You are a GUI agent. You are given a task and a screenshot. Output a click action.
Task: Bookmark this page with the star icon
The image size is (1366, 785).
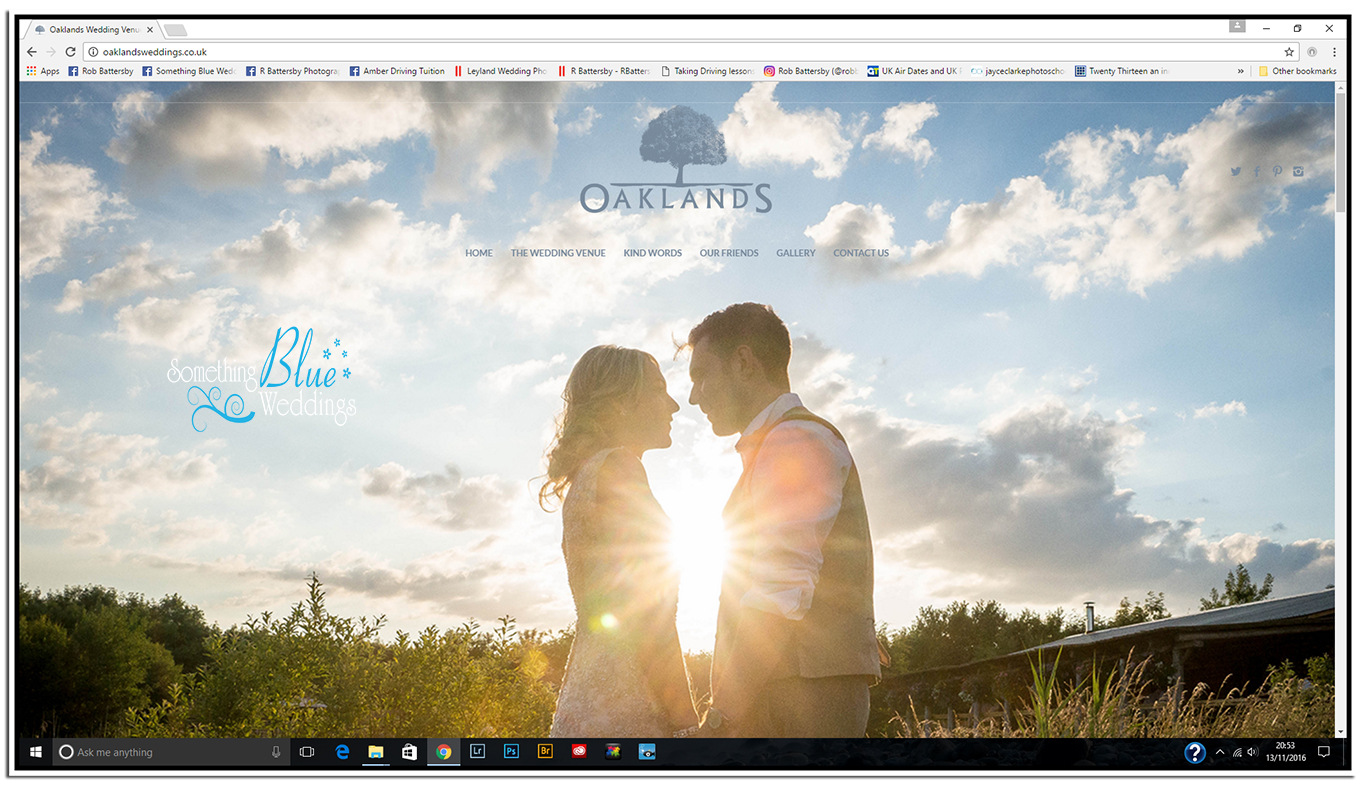coord(1289,52)
